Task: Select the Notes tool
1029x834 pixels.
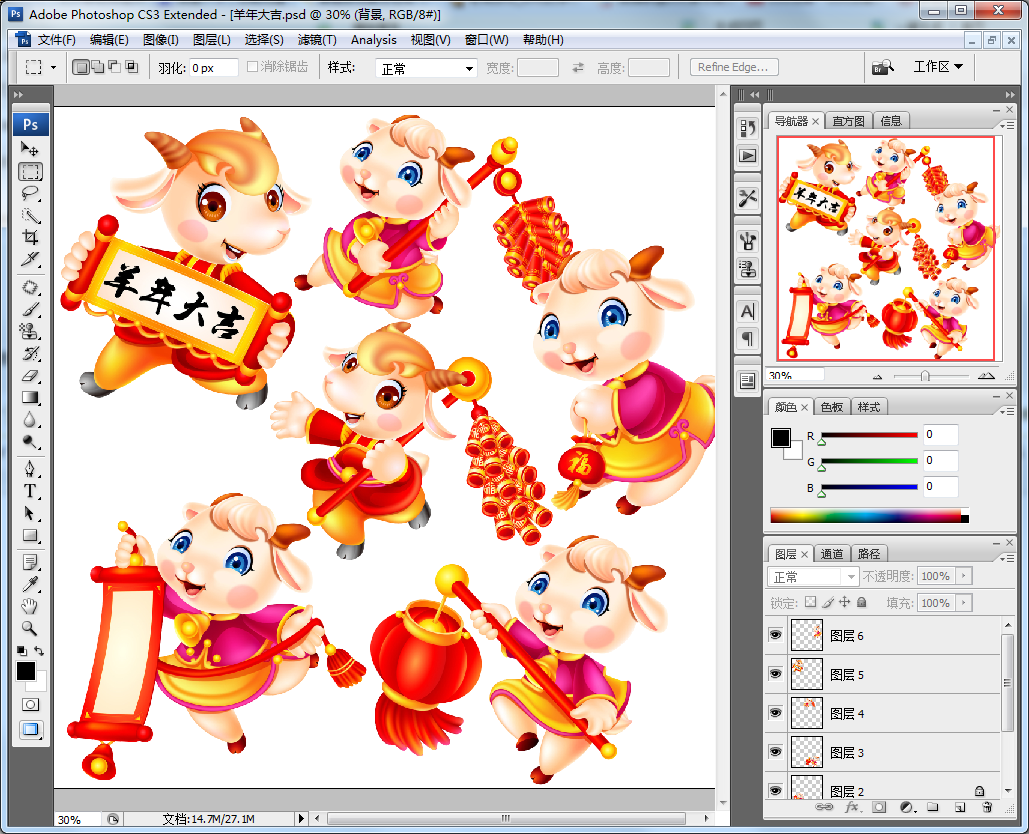Action: tap(30, 562)
